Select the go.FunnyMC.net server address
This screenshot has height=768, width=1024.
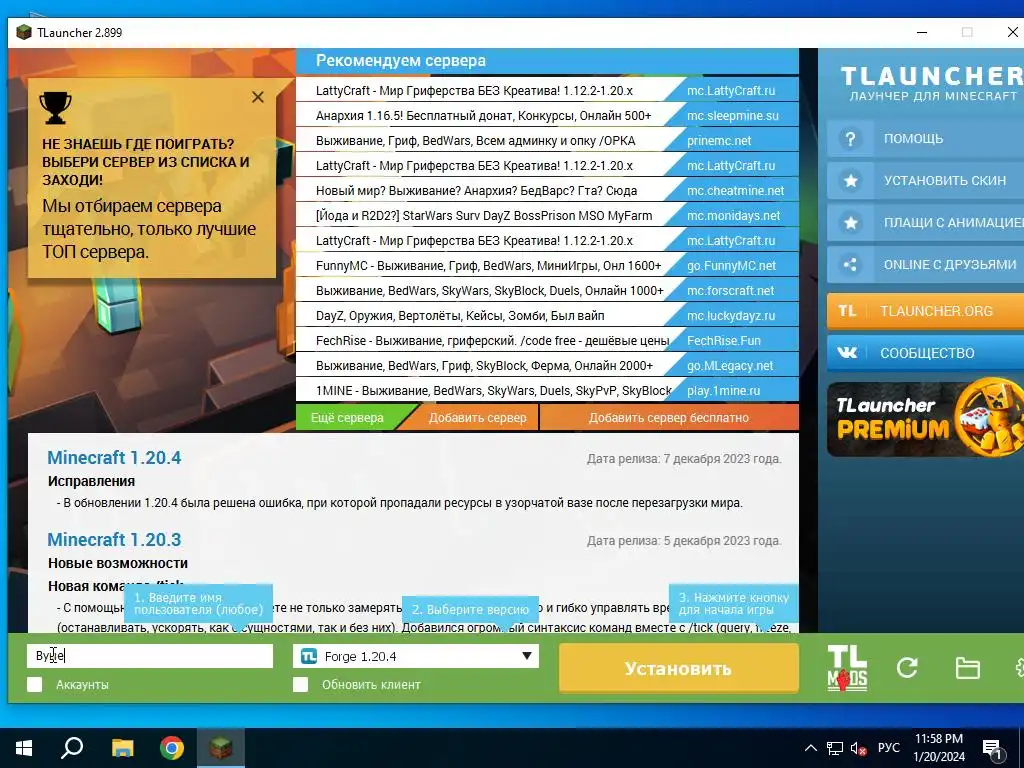[x=731, y=266]
